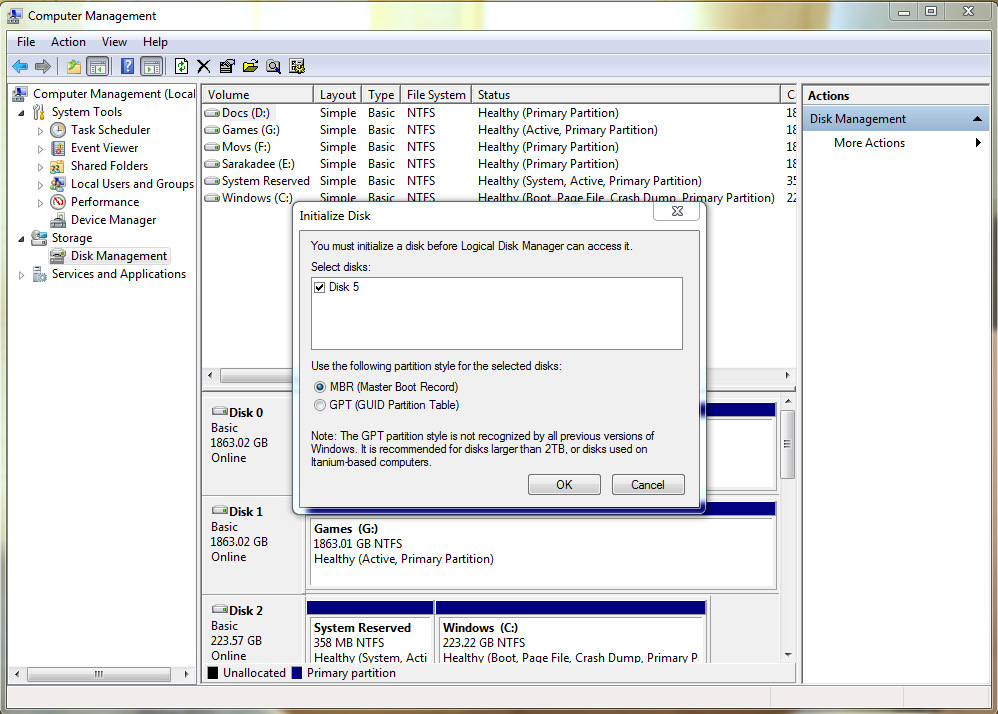
Task: Collapse the Storage node arrow
Action: click(x=22, y=239)
